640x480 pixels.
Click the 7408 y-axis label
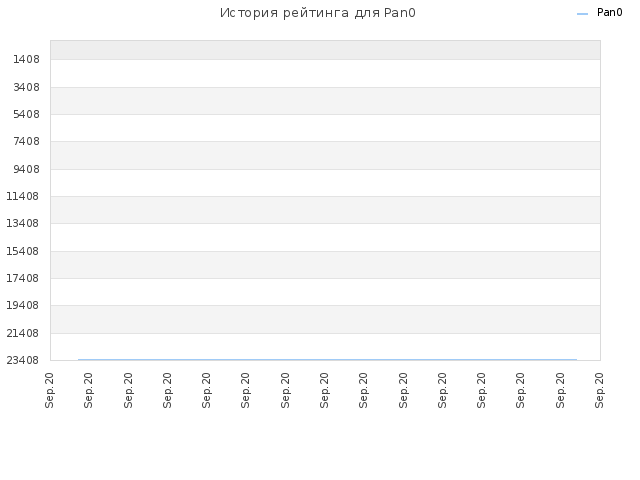[x=27, y=142]
